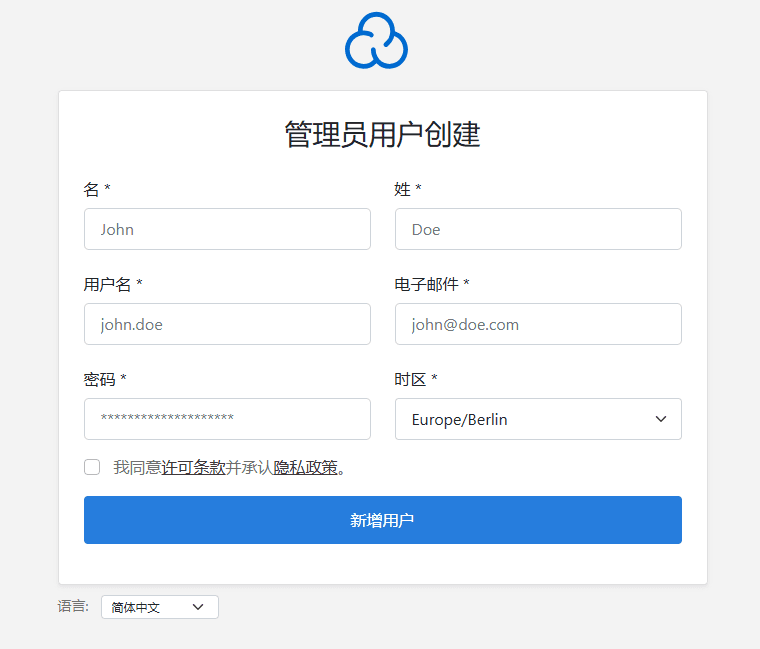Click the 时区 label text

[411, 379]
